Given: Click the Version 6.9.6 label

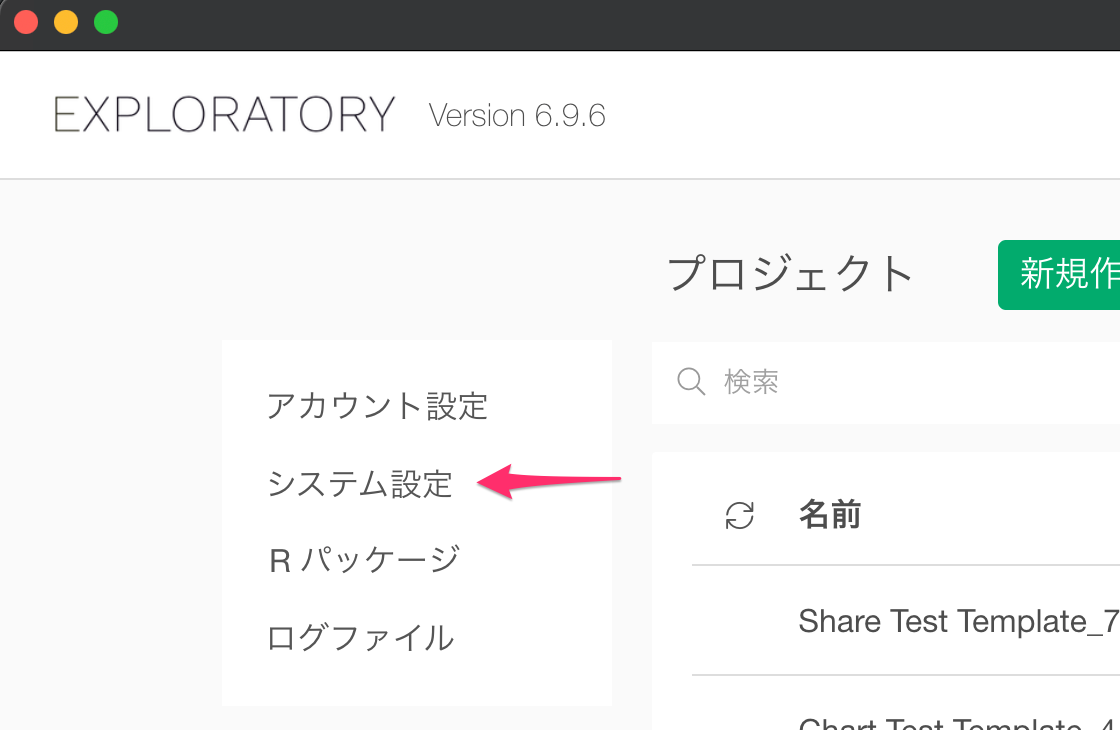Looking at the screenshot, I should click(x=517, y=116).
